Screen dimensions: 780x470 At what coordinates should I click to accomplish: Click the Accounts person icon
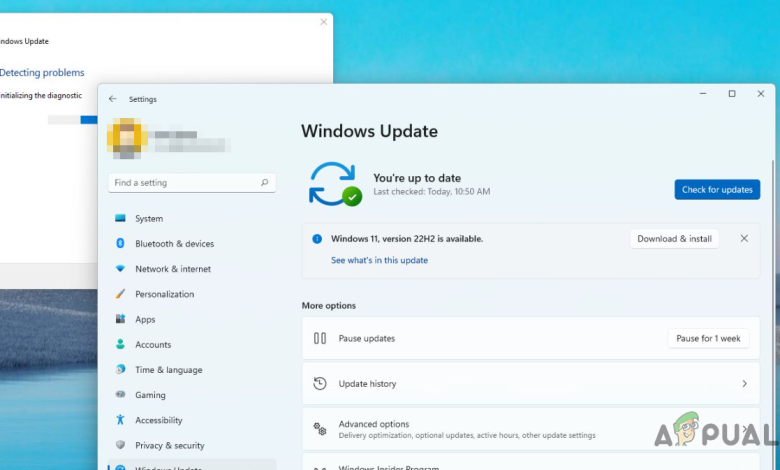click(120, 344)
